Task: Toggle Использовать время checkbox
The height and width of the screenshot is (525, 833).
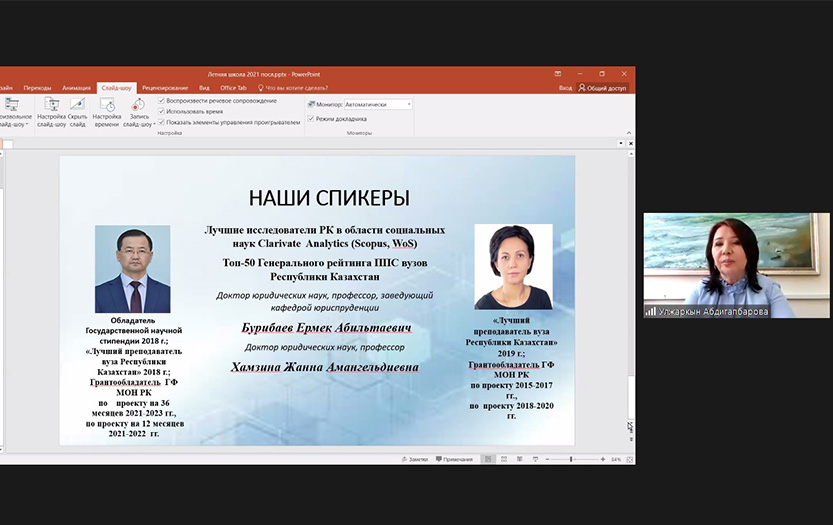Action: pos(162,112)
